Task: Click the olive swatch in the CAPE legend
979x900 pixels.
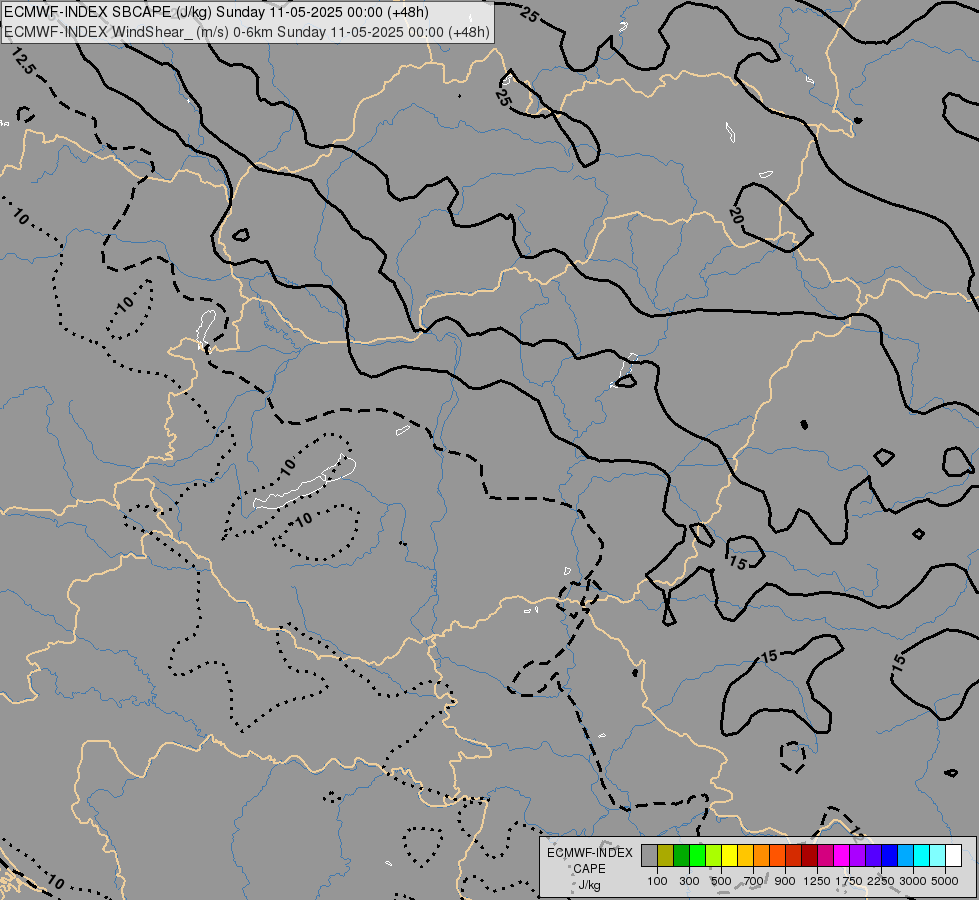Action: 666,856
